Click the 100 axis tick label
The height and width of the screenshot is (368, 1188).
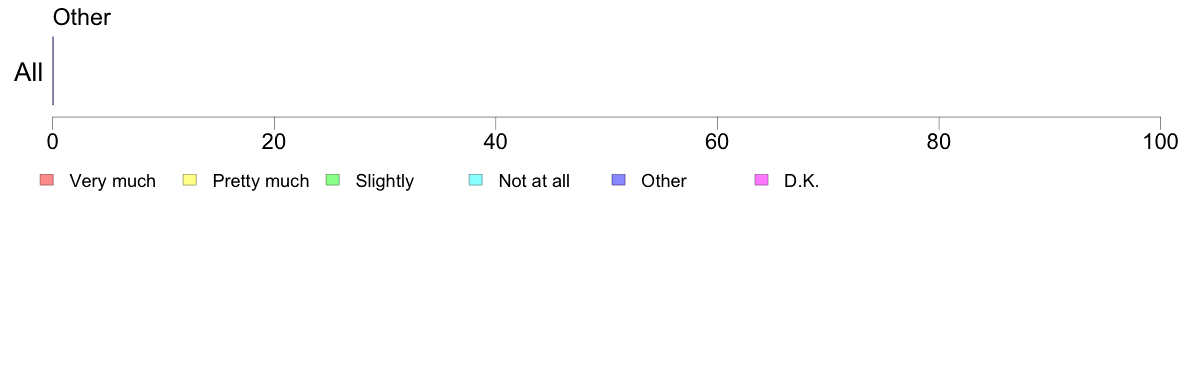click(x=1160, y=141)
